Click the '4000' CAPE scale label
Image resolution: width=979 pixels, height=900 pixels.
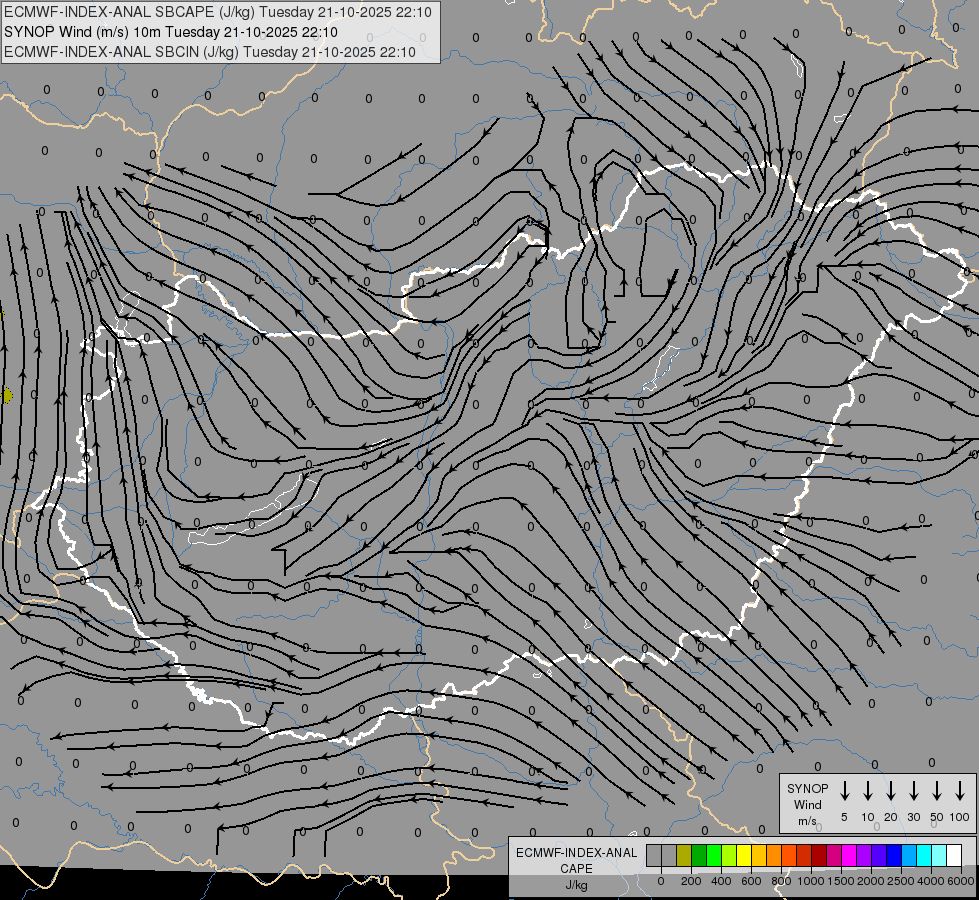point(930,881)
